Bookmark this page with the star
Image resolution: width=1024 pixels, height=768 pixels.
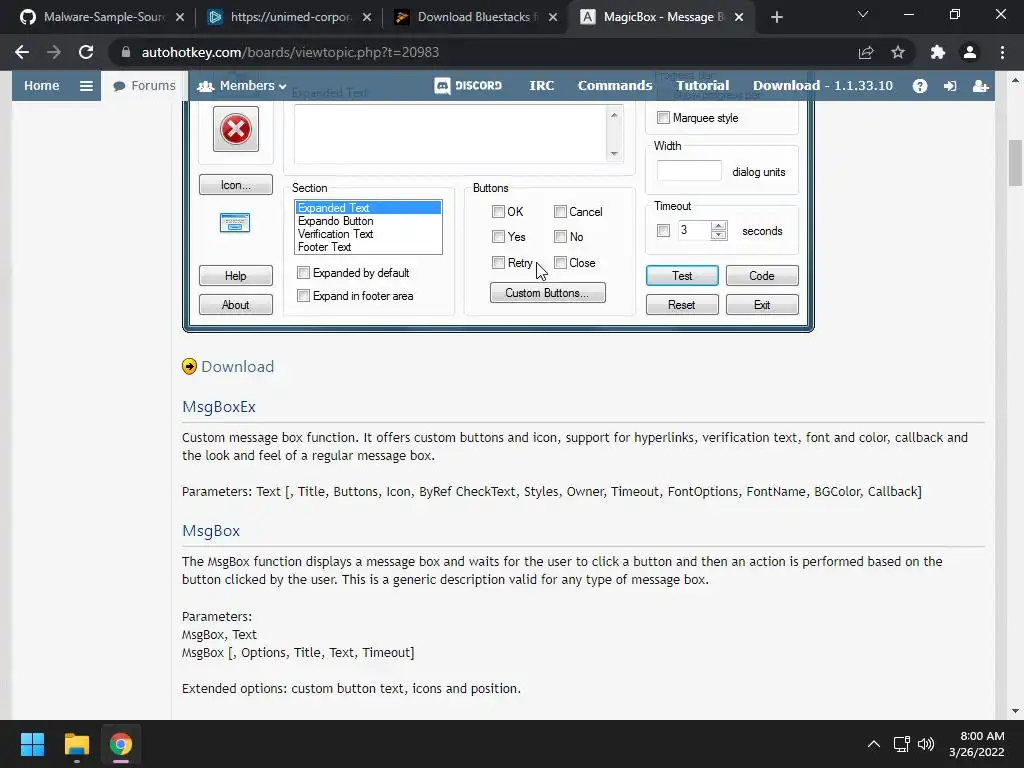pyautogui.click(x=898, y=52)
